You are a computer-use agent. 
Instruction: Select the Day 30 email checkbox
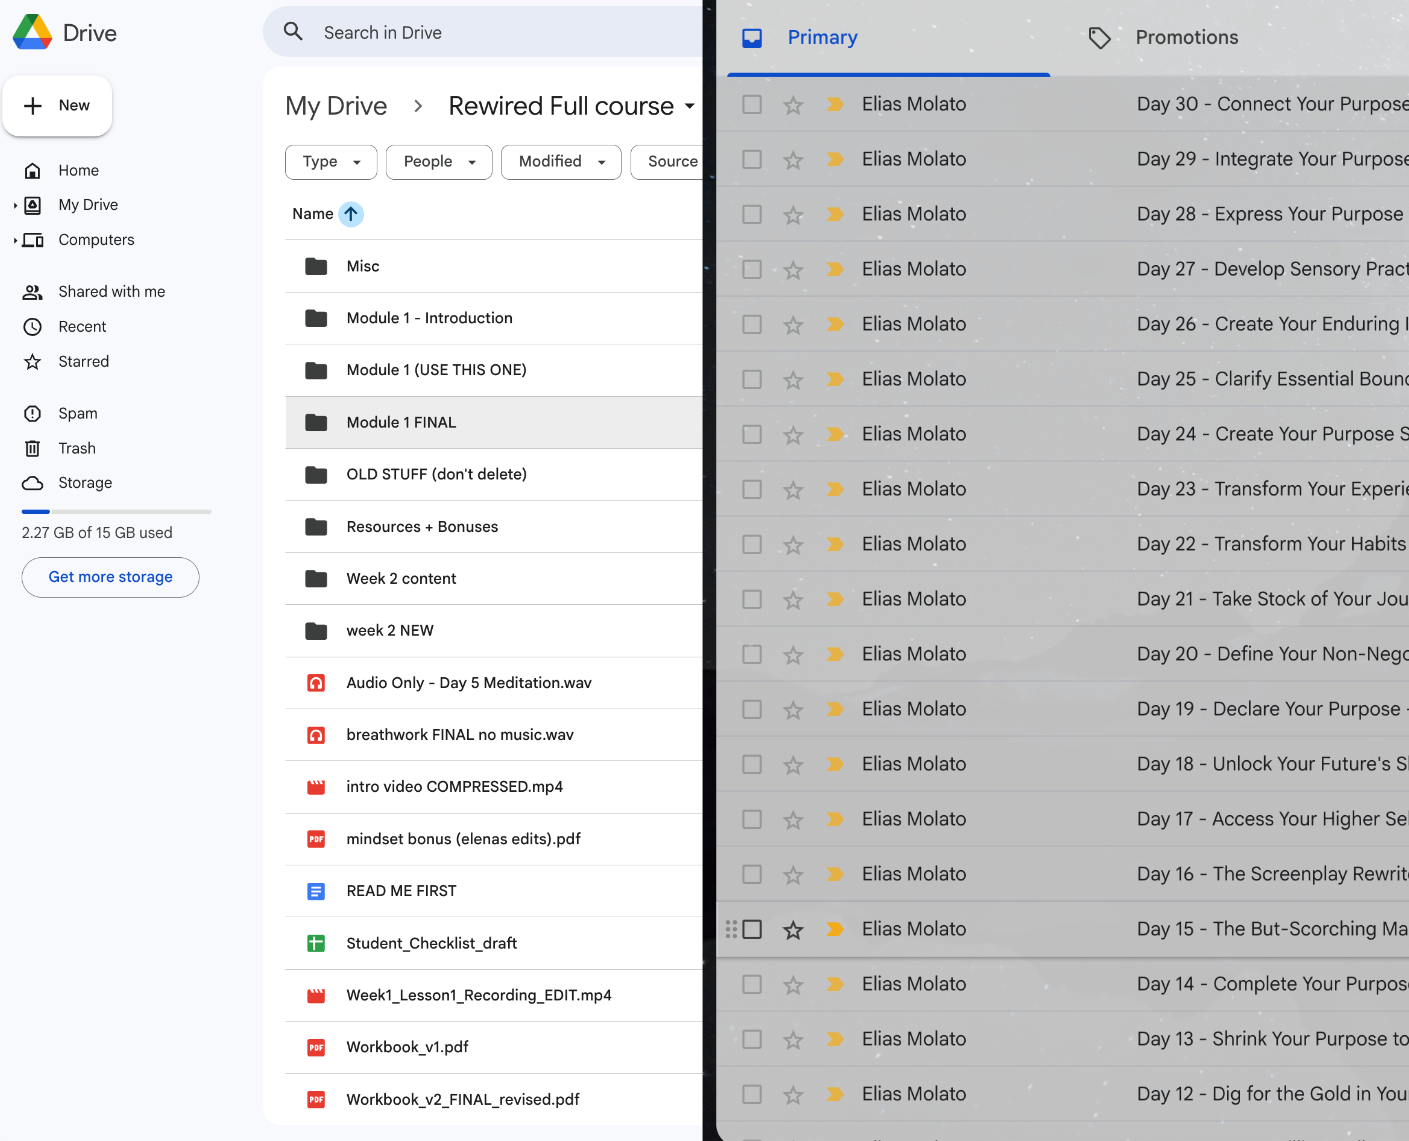pos(752,104)
